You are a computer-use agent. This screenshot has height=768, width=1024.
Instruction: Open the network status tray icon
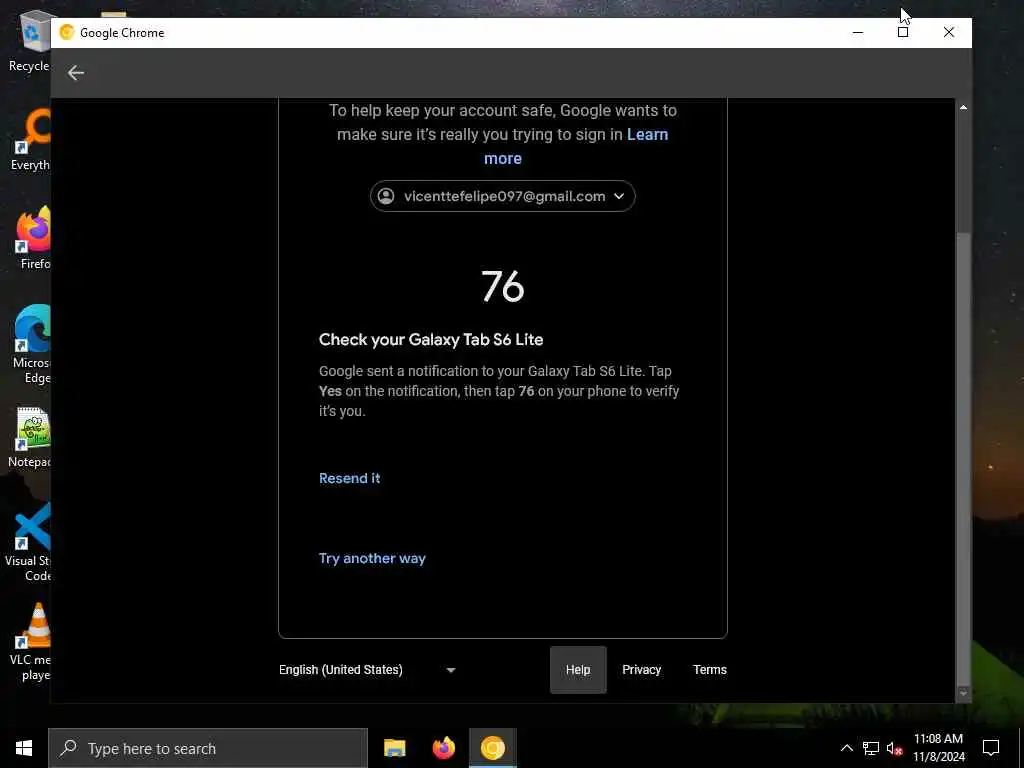871,748
